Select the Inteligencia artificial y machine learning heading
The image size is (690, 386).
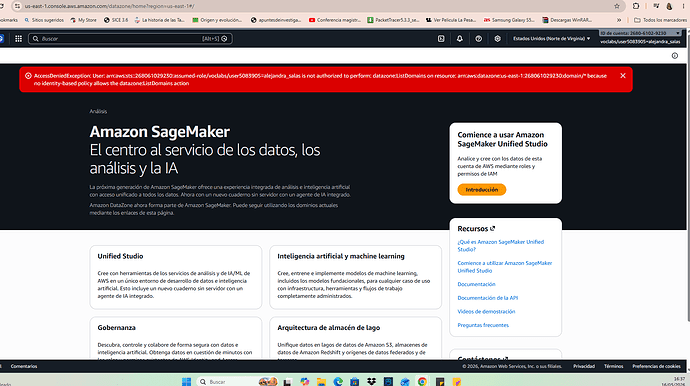click(x=341, y=256)
